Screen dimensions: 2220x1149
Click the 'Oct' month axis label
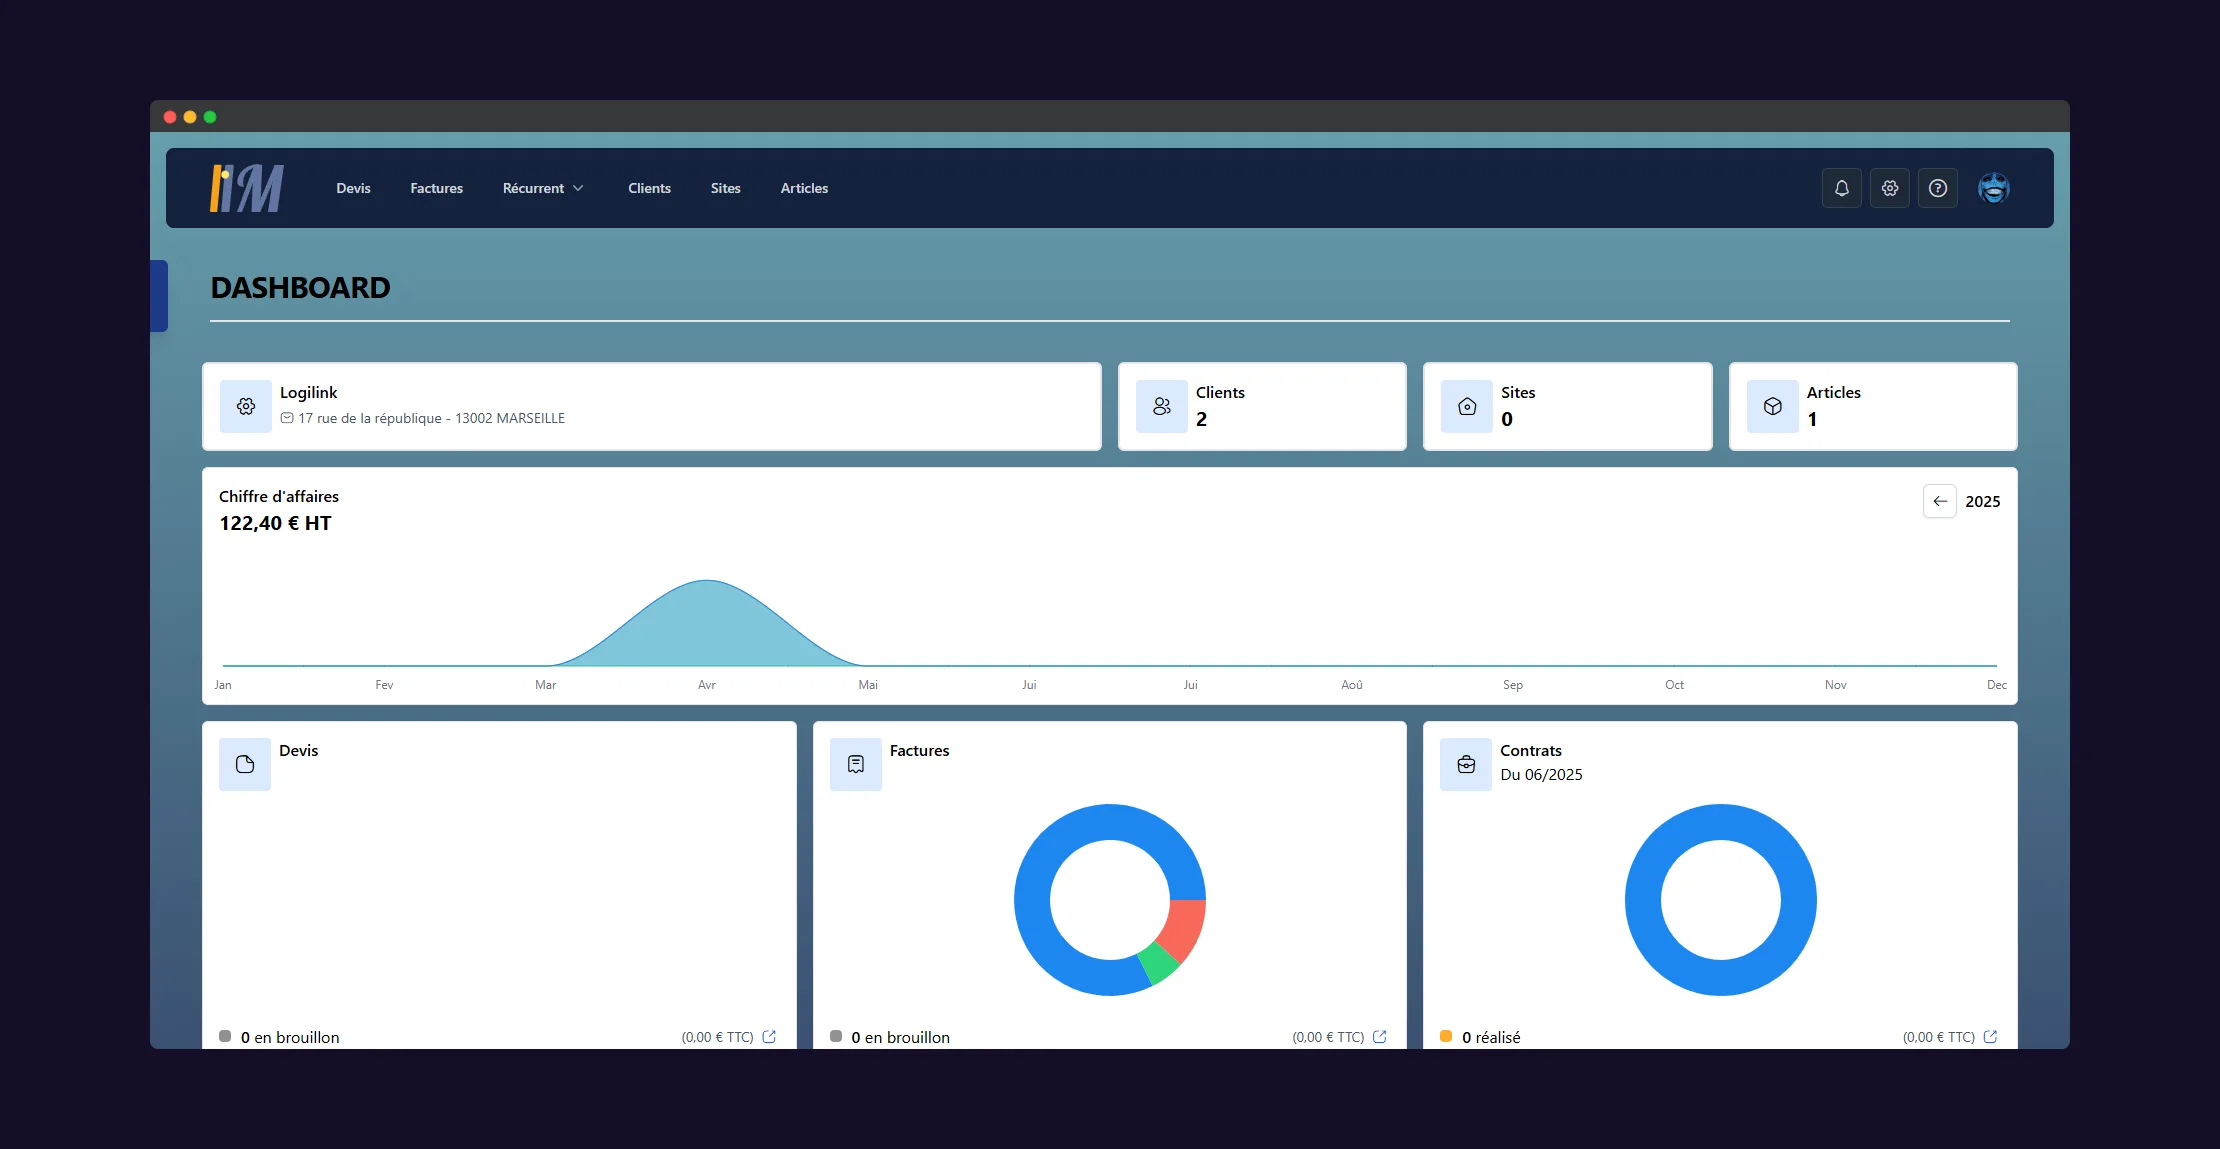click(x=1674, y=684)
